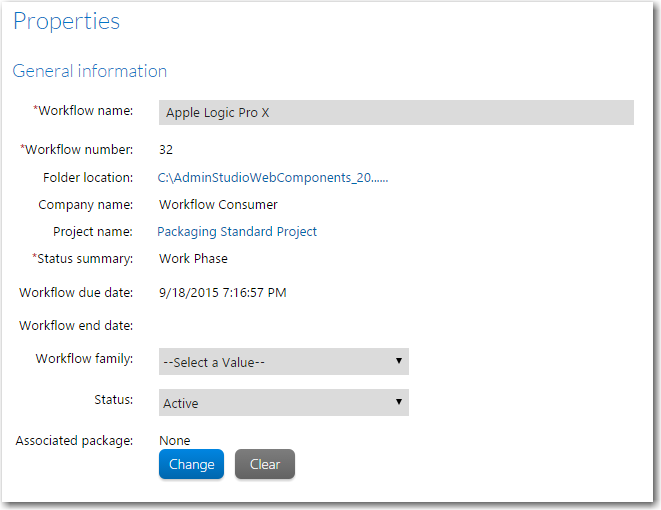Select the Work Phase status summary text
661x510 pixels.
click(x=193, y=258)
